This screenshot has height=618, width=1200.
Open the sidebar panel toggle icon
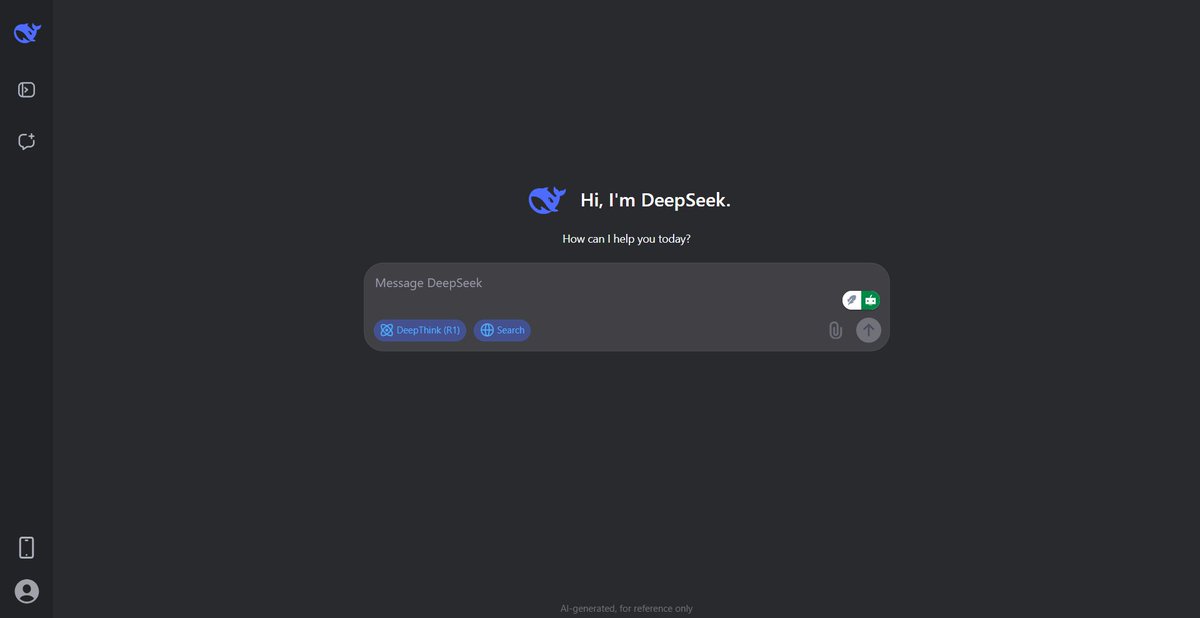(x=27, y=90)
